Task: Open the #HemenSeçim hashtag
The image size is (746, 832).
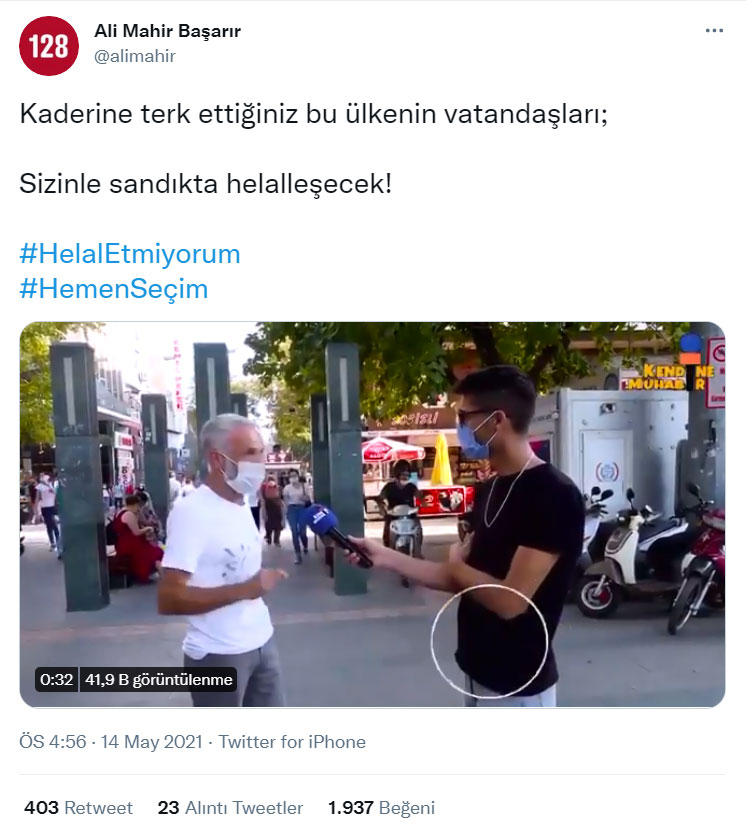Action: 114,289
